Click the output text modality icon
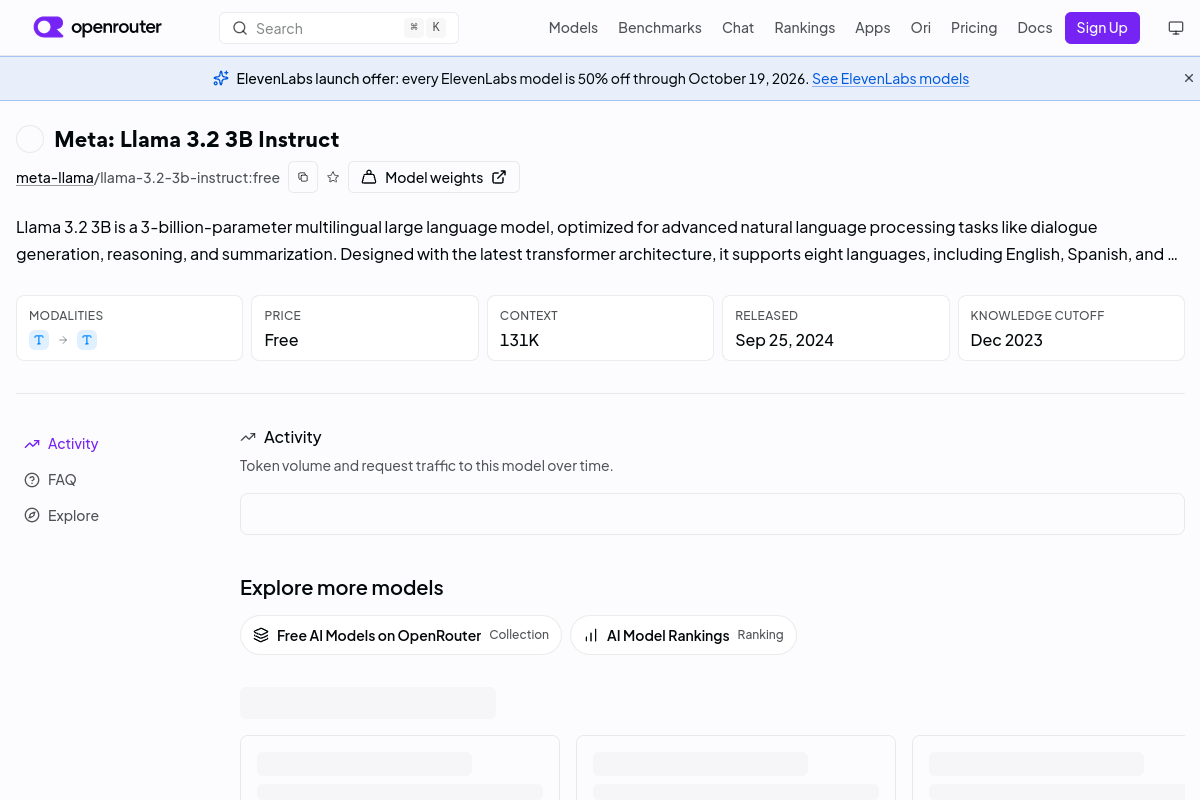This screenshot has height=800, width=1200. click(87, 340)
